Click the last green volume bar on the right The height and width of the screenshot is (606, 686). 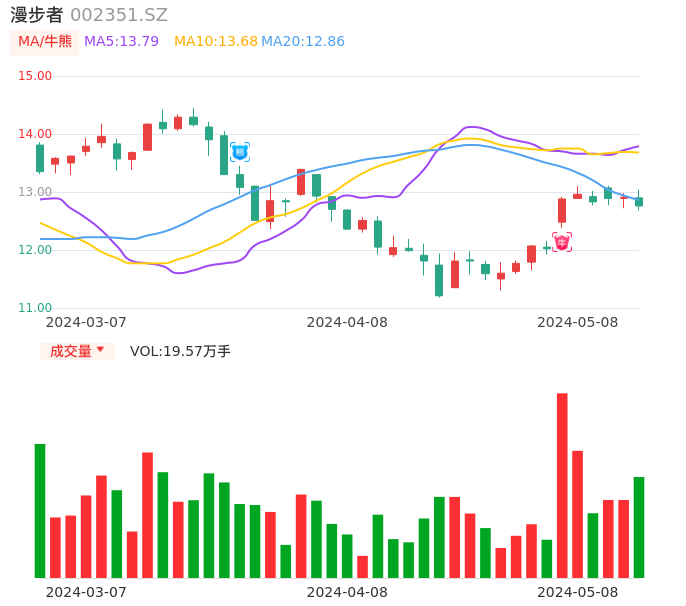pos(639,527)
